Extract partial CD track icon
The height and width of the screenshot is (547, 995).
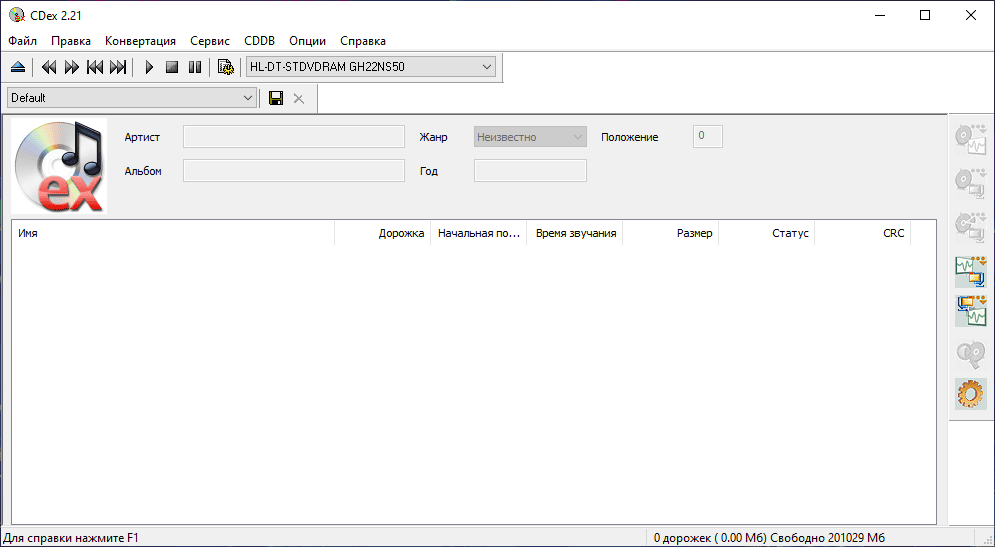tap(971, 228)
